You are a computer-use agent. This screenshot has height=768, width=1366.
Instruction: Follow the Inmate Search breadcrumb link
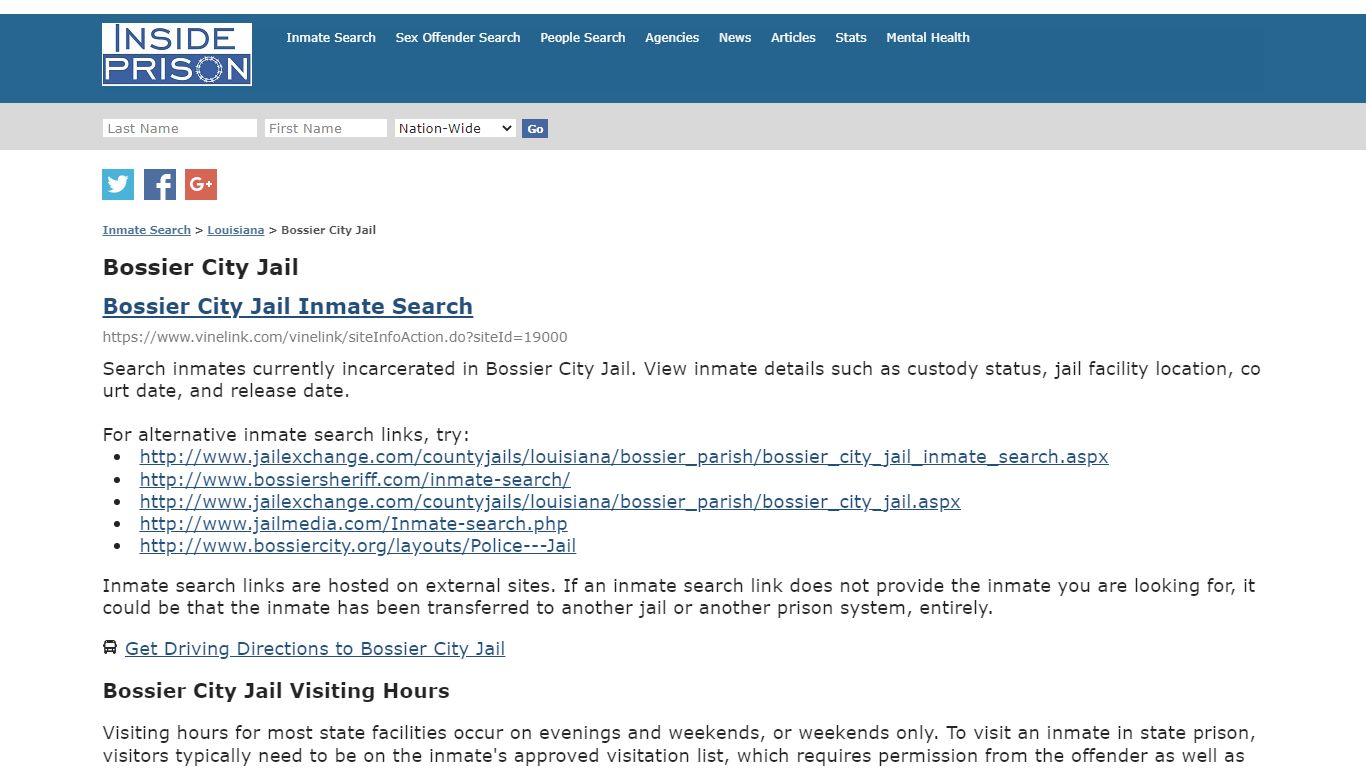(x=147, y=230)
